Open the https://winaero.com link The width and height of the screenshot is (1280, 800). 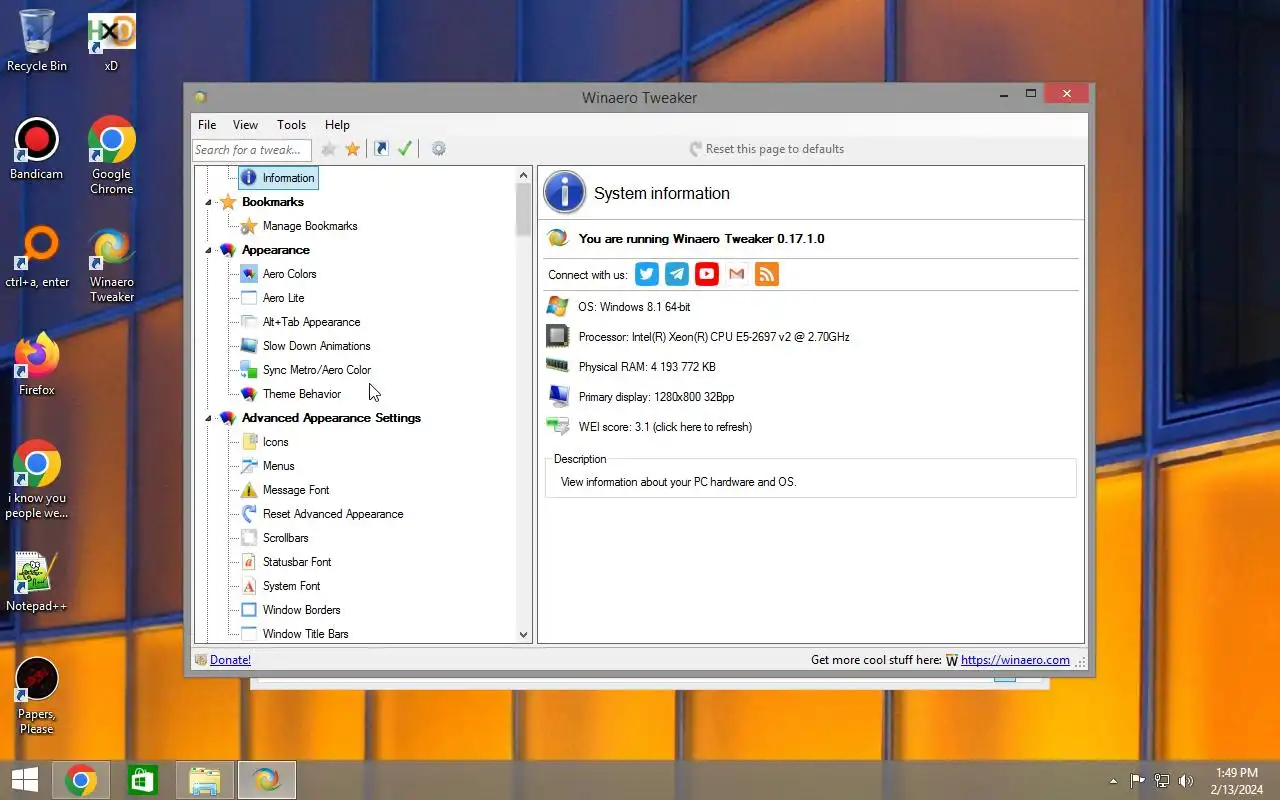[x=1015, y=660]
